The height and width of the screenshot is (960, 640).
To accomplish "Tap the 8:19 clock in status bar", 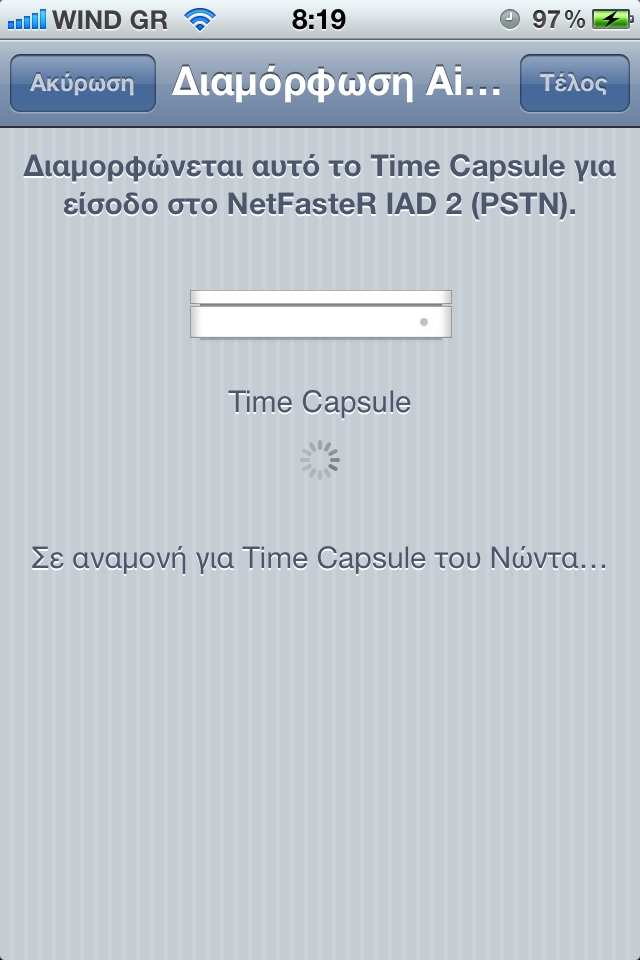I will click(x=318, y=20).
